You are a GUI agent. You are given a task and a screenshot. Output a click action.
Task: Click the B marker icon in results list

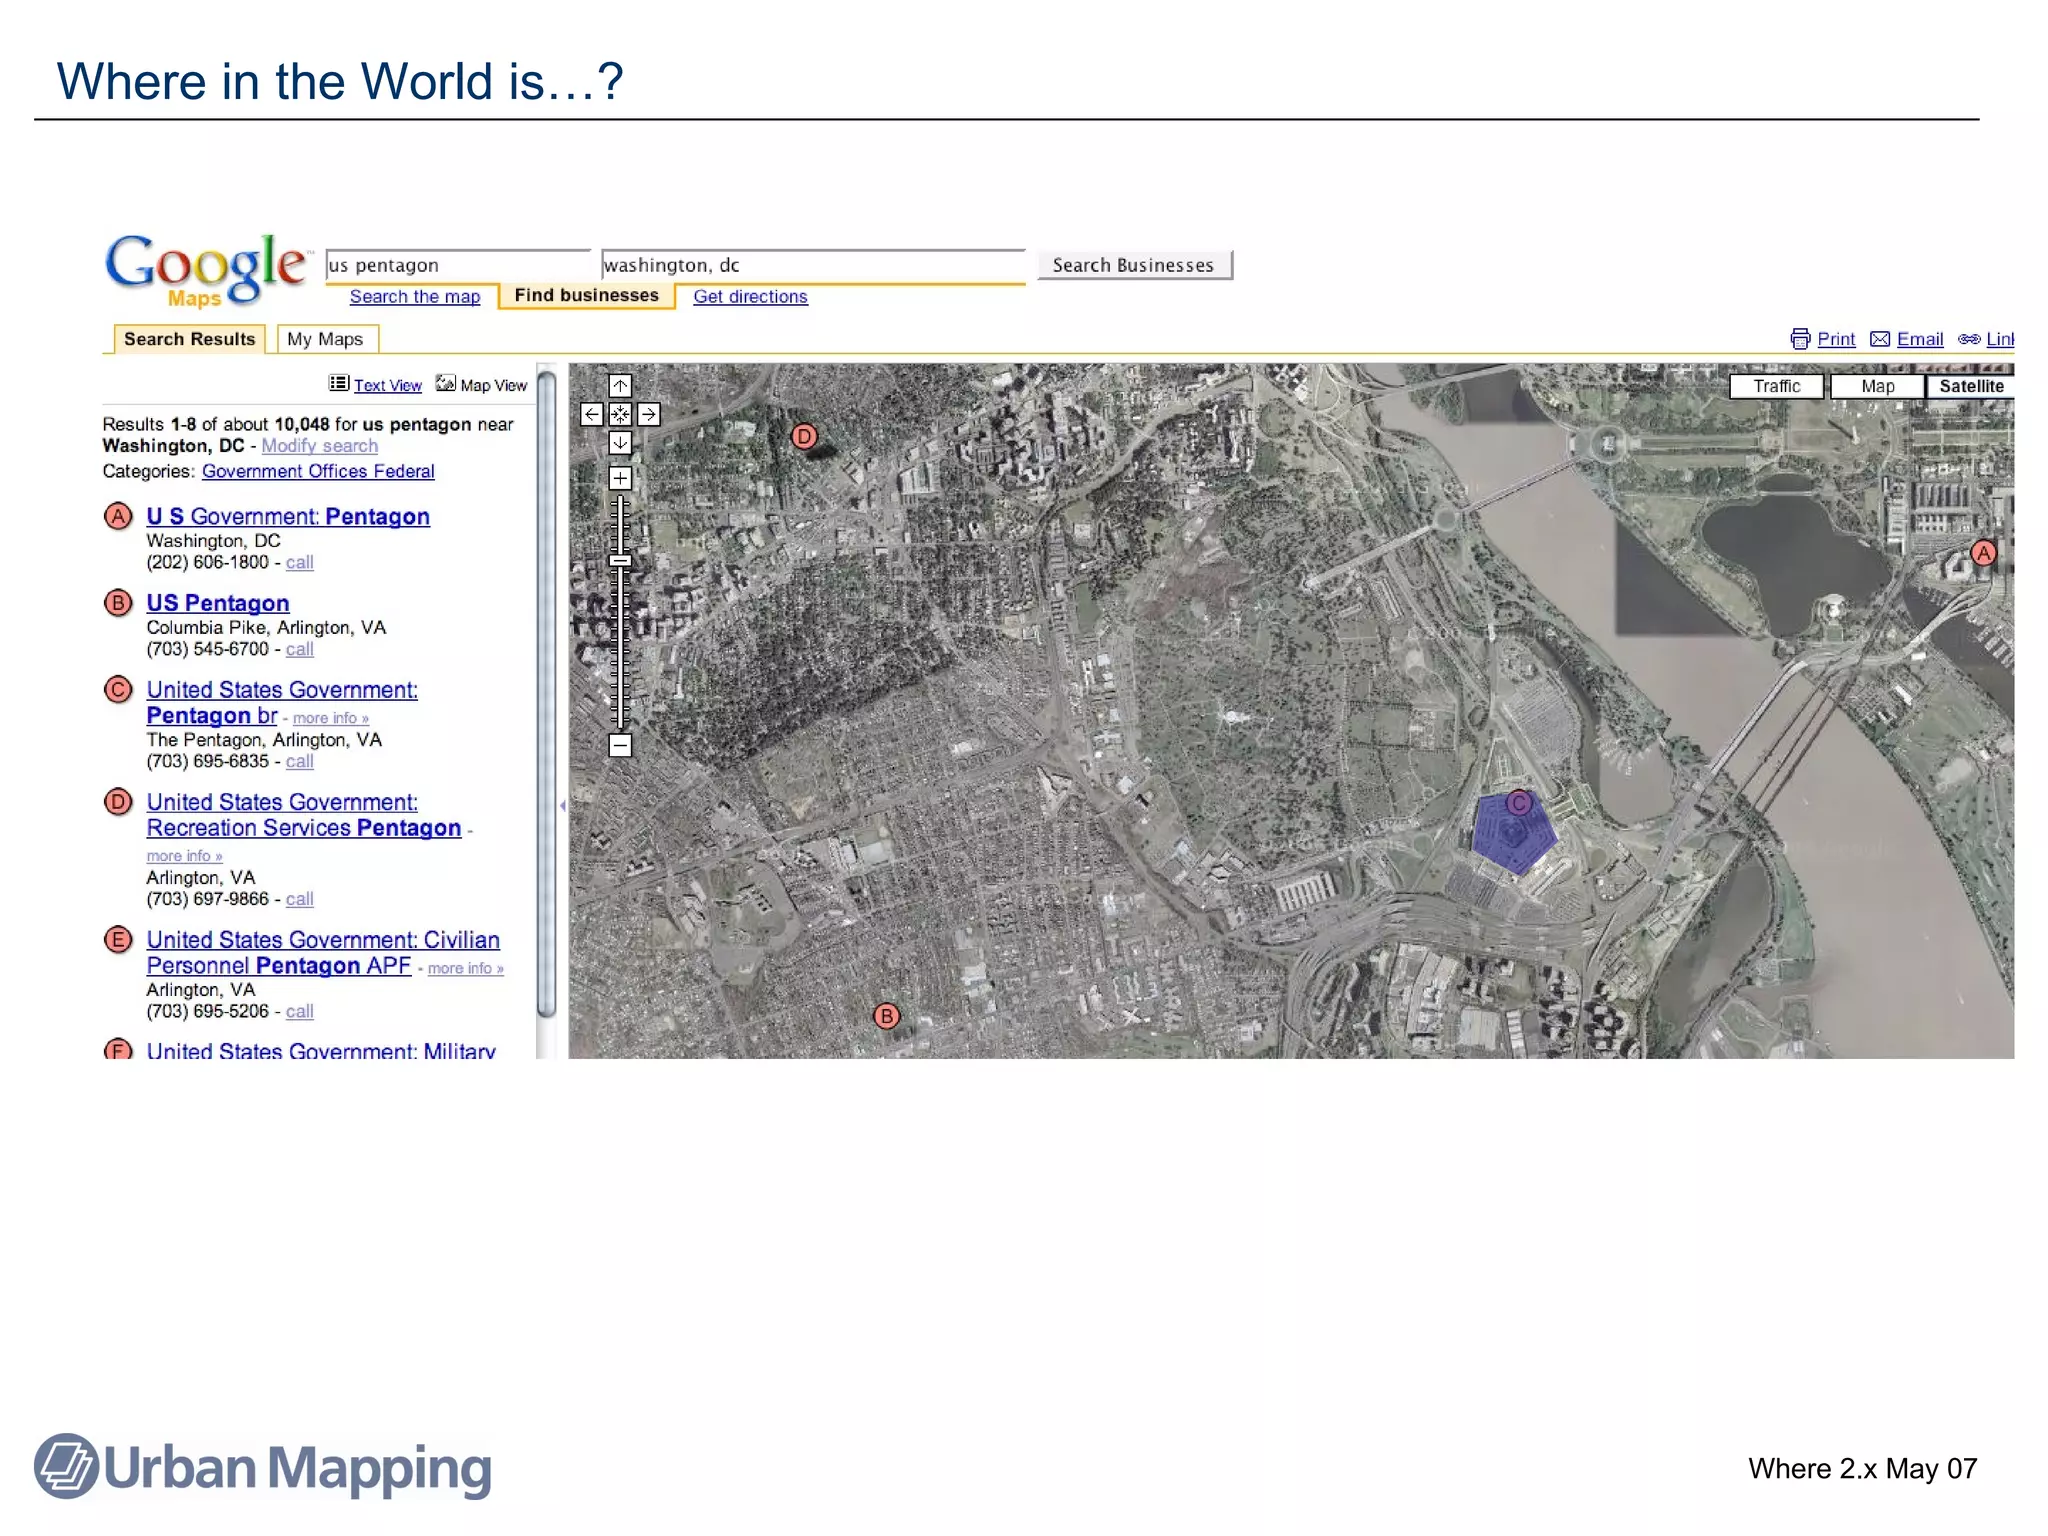coord(118,603)
